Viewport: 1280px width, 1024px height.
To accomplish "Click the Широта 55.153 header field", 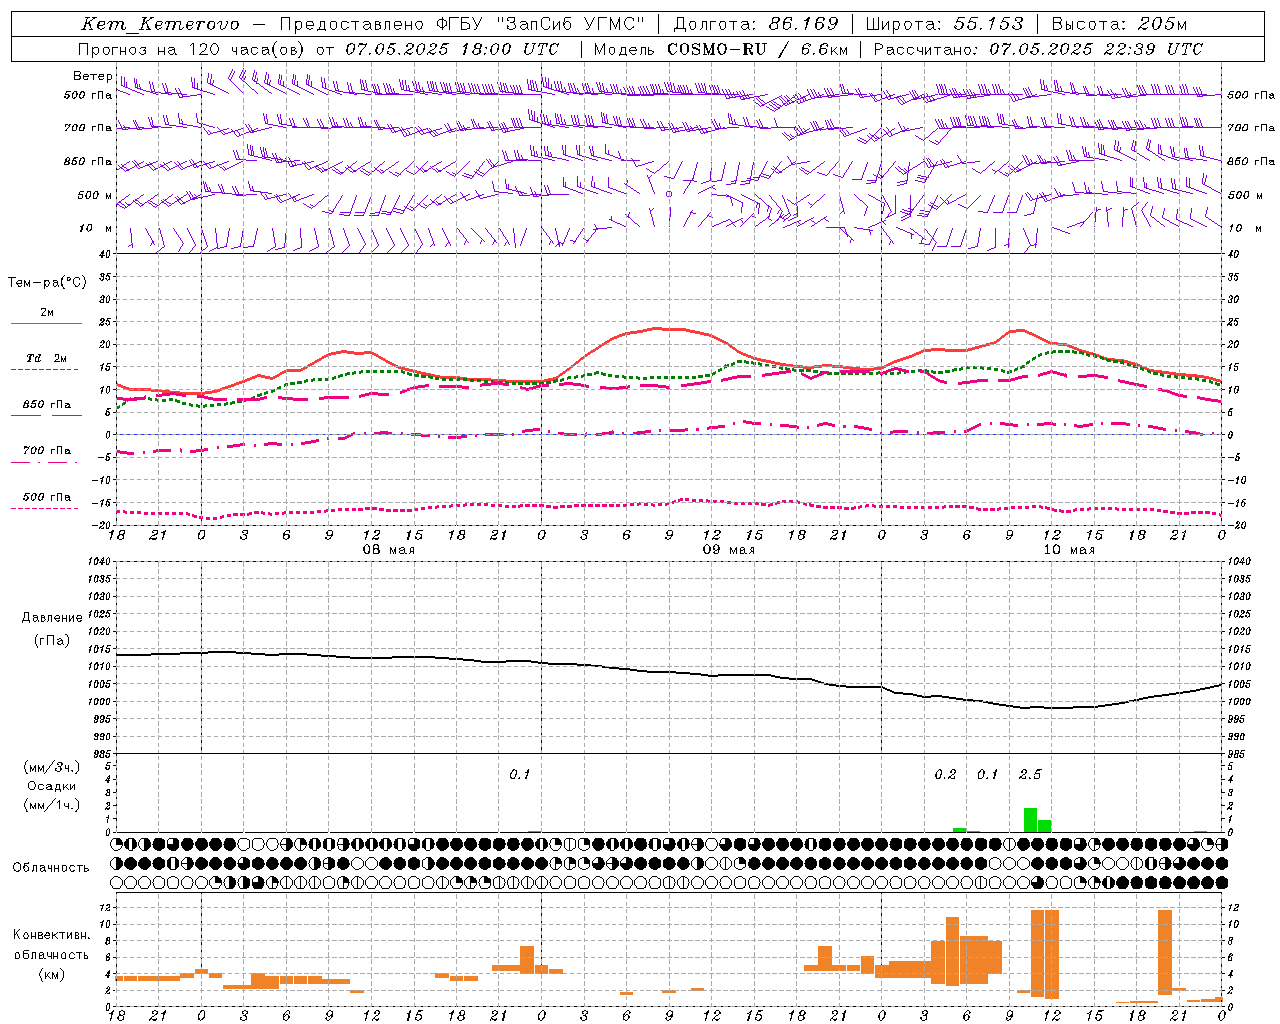I will pos(944,24).
